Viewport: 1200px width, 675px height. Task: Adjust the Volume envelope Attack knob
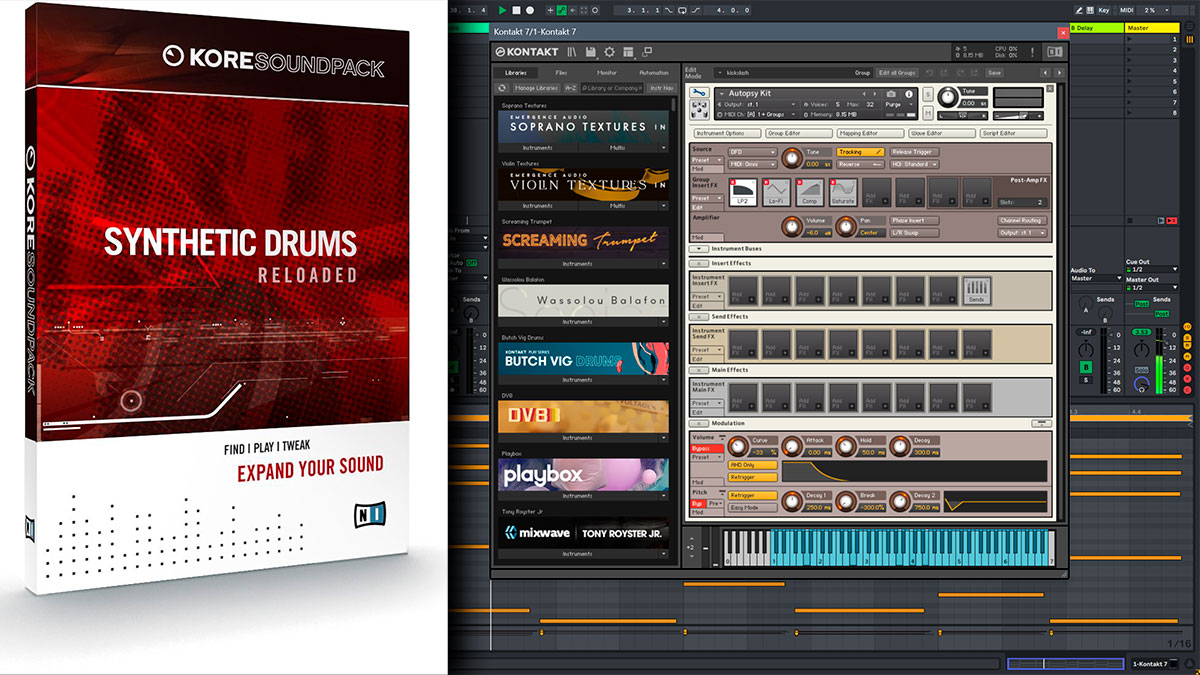pyautogui.click(x=792, y=447)
